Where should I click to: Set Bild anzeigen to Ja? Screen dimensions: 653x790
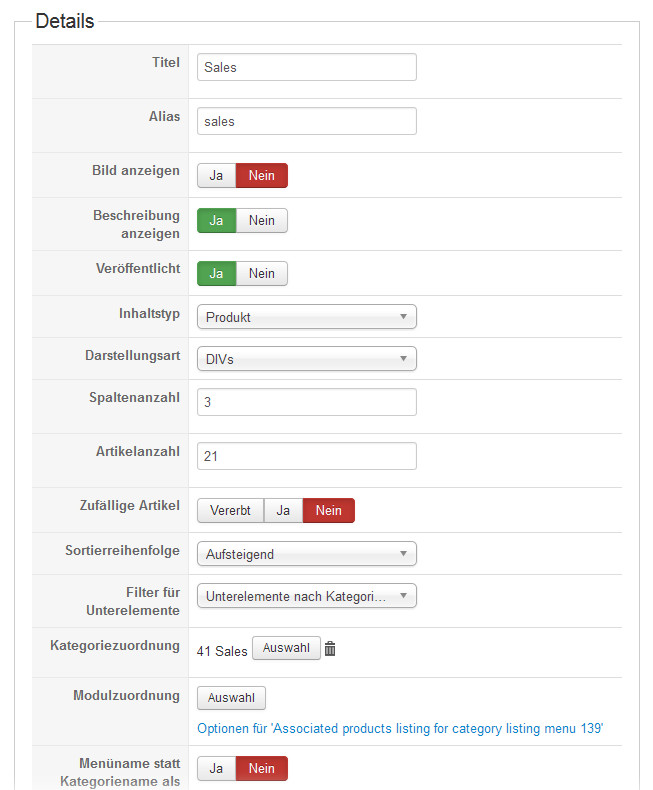click(216, 176)
